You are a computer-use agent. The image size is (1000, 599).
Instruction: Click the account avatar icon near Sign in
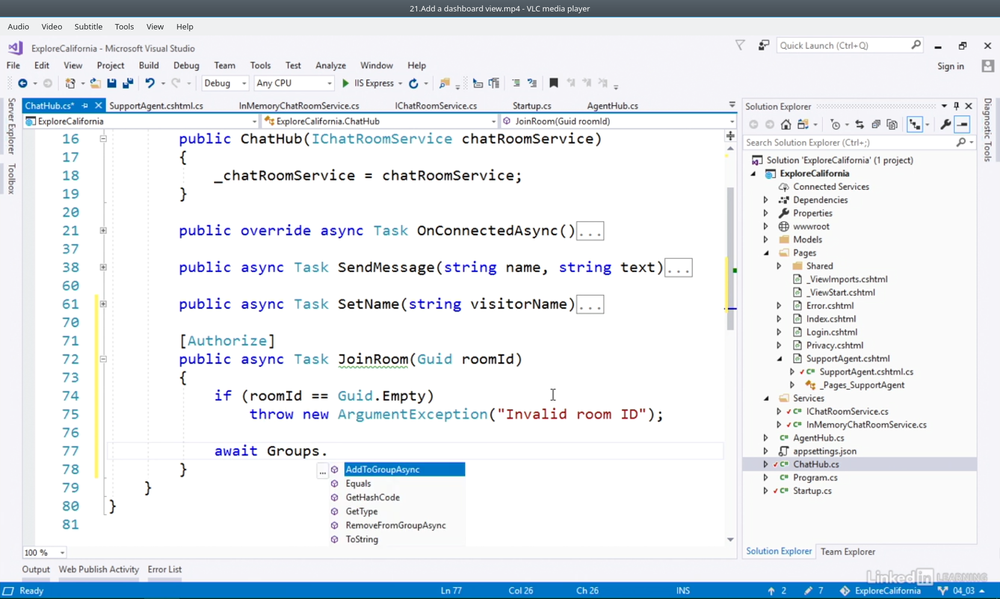click(x=988, y=66)
